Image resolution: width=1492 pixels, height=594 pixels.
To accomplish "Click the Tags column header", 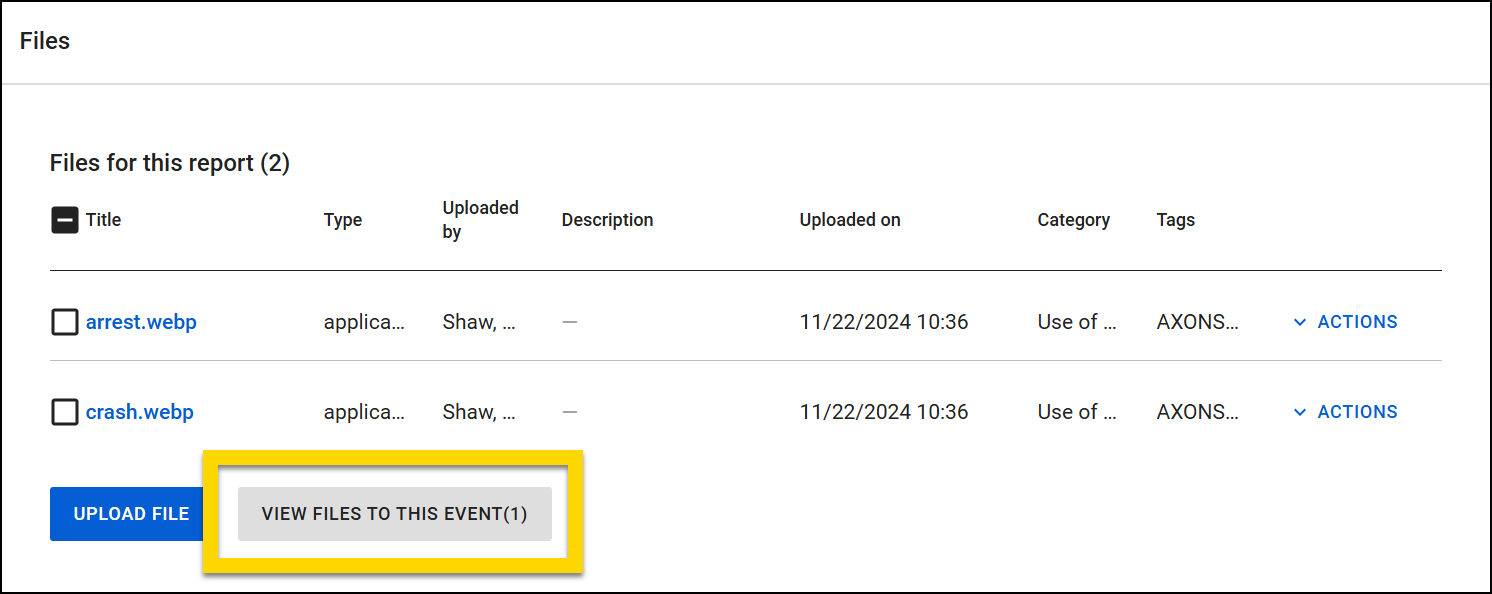I will click(1175, 219).
